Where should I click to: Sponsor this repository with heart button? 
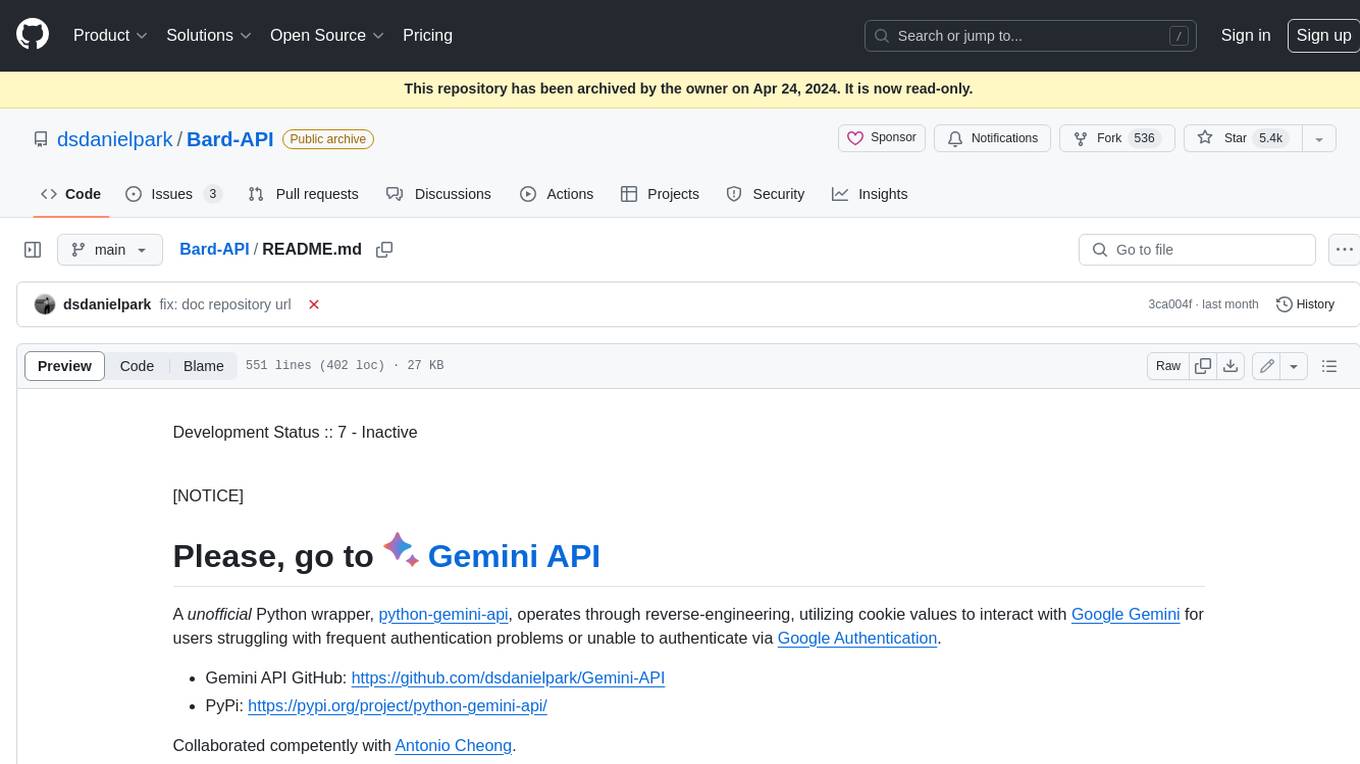click(x=881, y=138)
